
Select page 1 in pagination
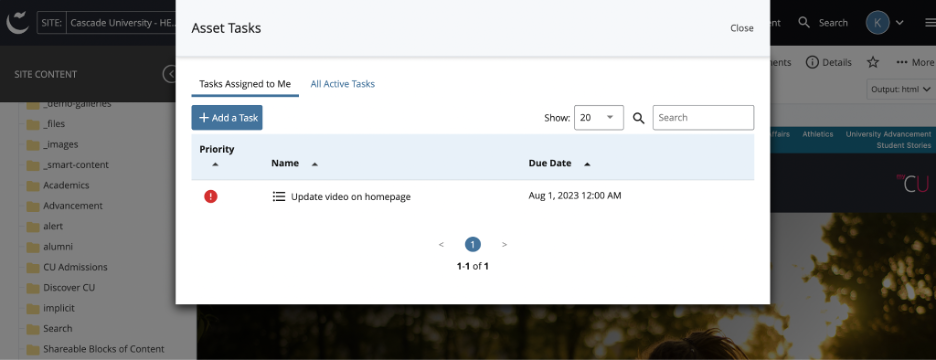[x=473, y=244]
